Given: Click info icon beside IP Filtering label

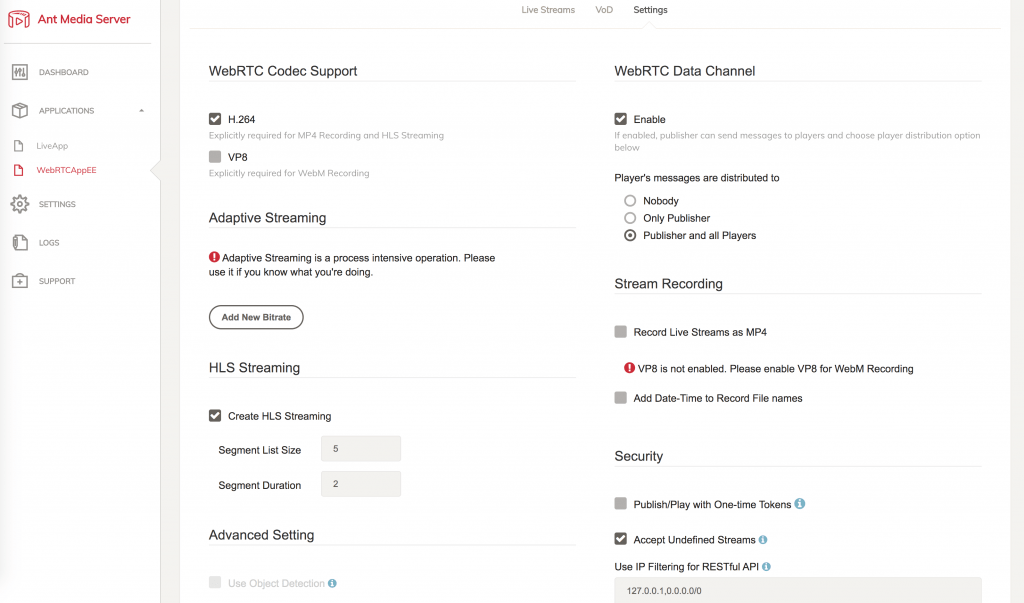Looking at the screenshot, I should point(766,567).
